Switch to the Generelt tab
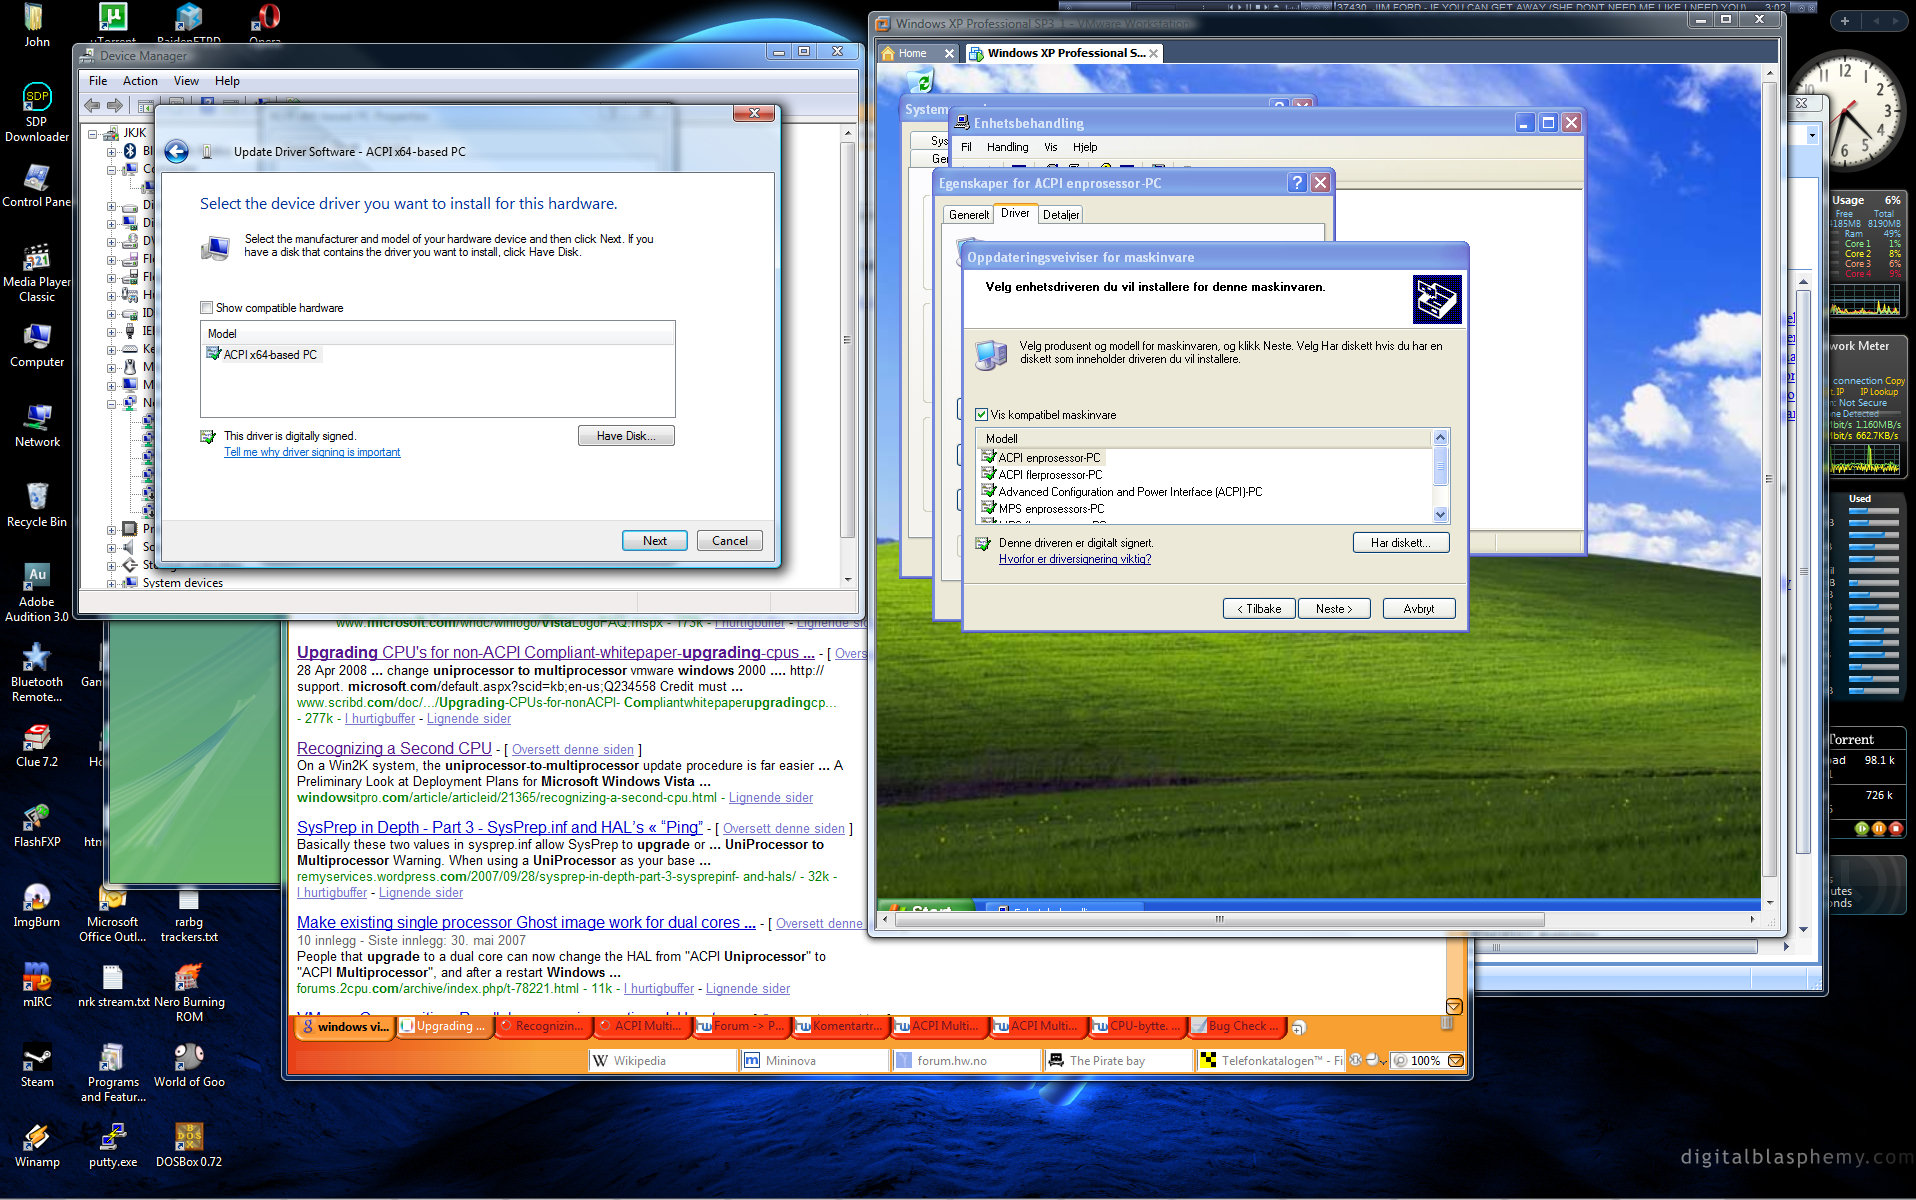This screenshot has width=1916, height=1200. (x=968, y=215)
